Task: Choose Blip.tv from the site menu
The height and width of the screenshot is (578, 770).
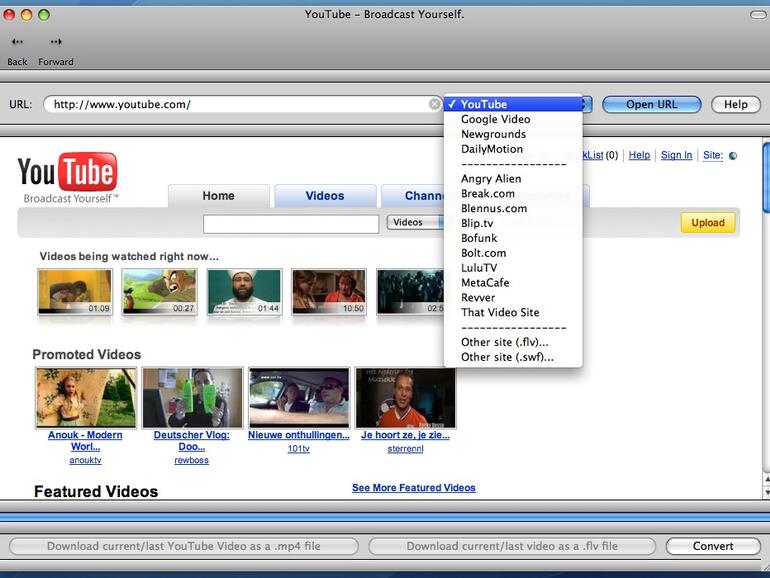Action: [x=477, y=223]
